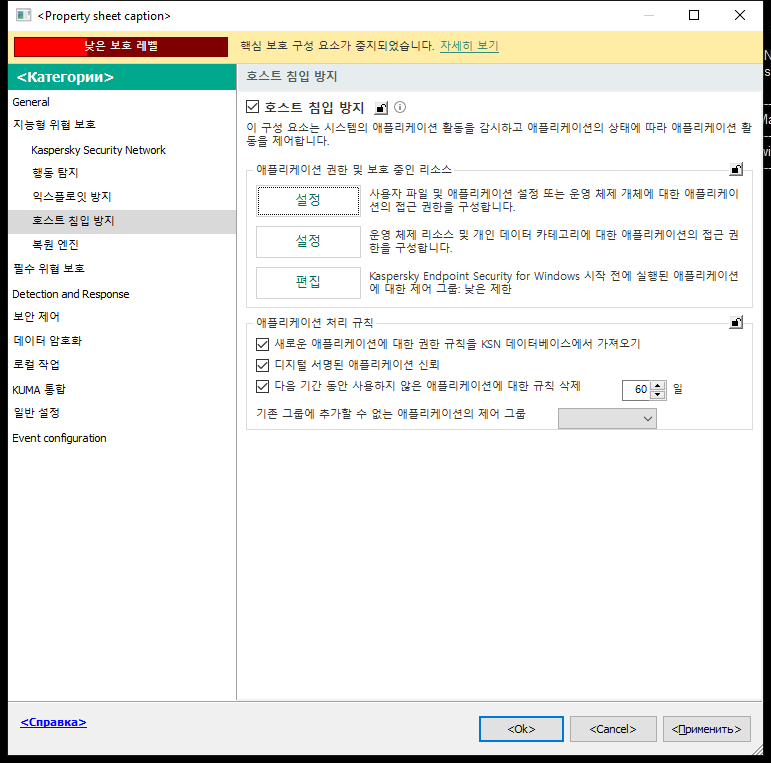This screenshot has height=763, width=771.
Task: Open the 제어 그룹 dropdown list
Action: coord(607,418)
